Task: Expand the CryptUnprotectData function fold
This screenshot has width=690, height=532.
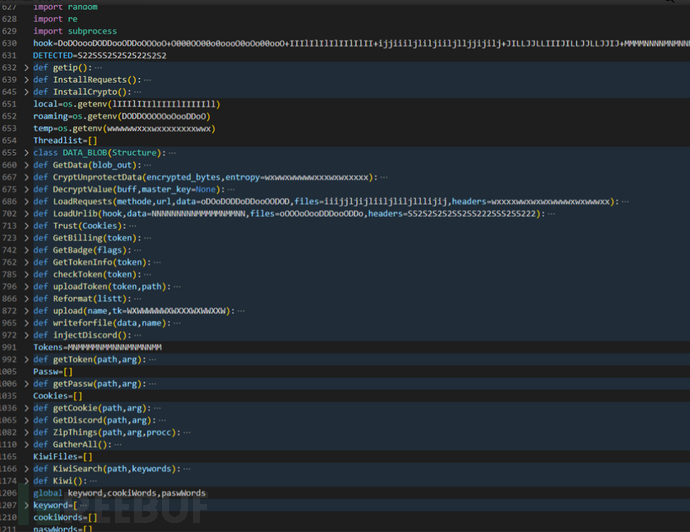Action: click(x=26, y=177)
